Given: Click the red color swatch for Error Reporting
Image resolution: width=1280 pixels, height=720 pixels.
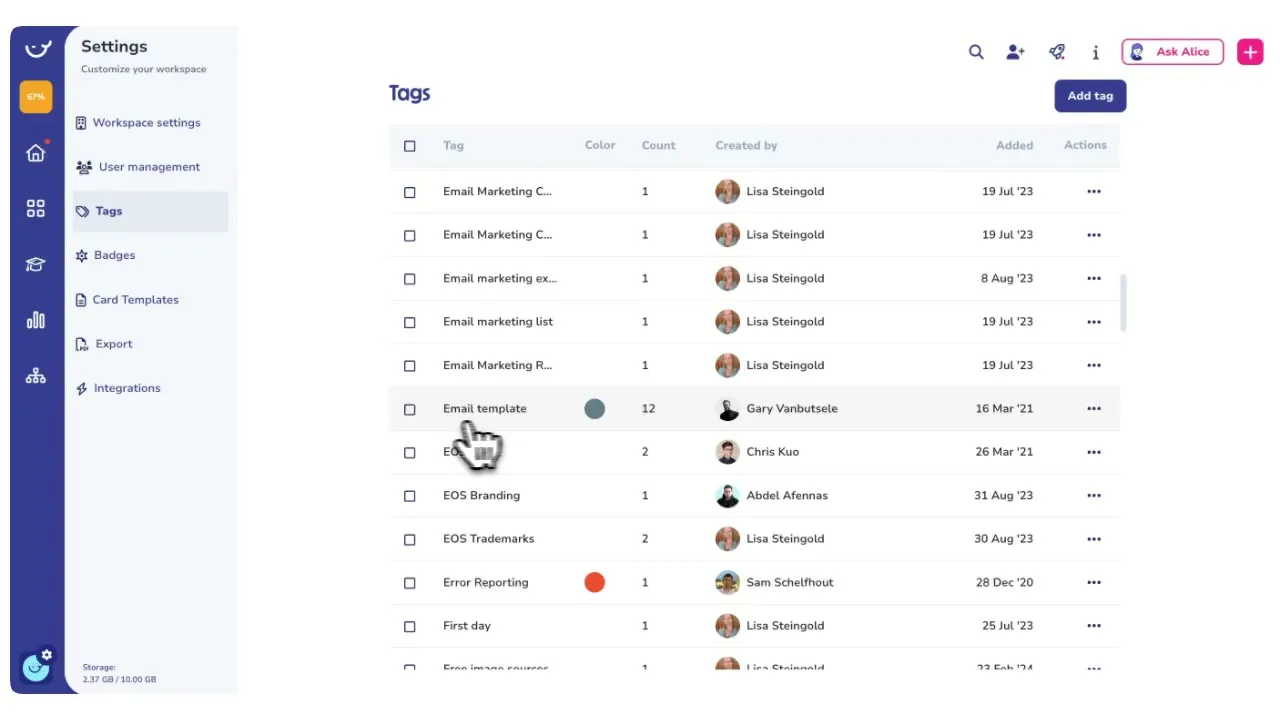Looking at the screenshot, I should click(x=594, y=582).
